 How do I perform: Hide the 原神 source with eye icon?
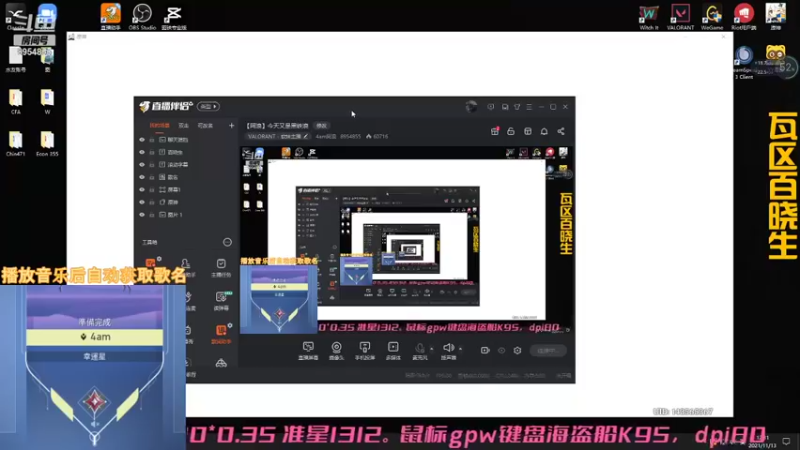[142, 202]
